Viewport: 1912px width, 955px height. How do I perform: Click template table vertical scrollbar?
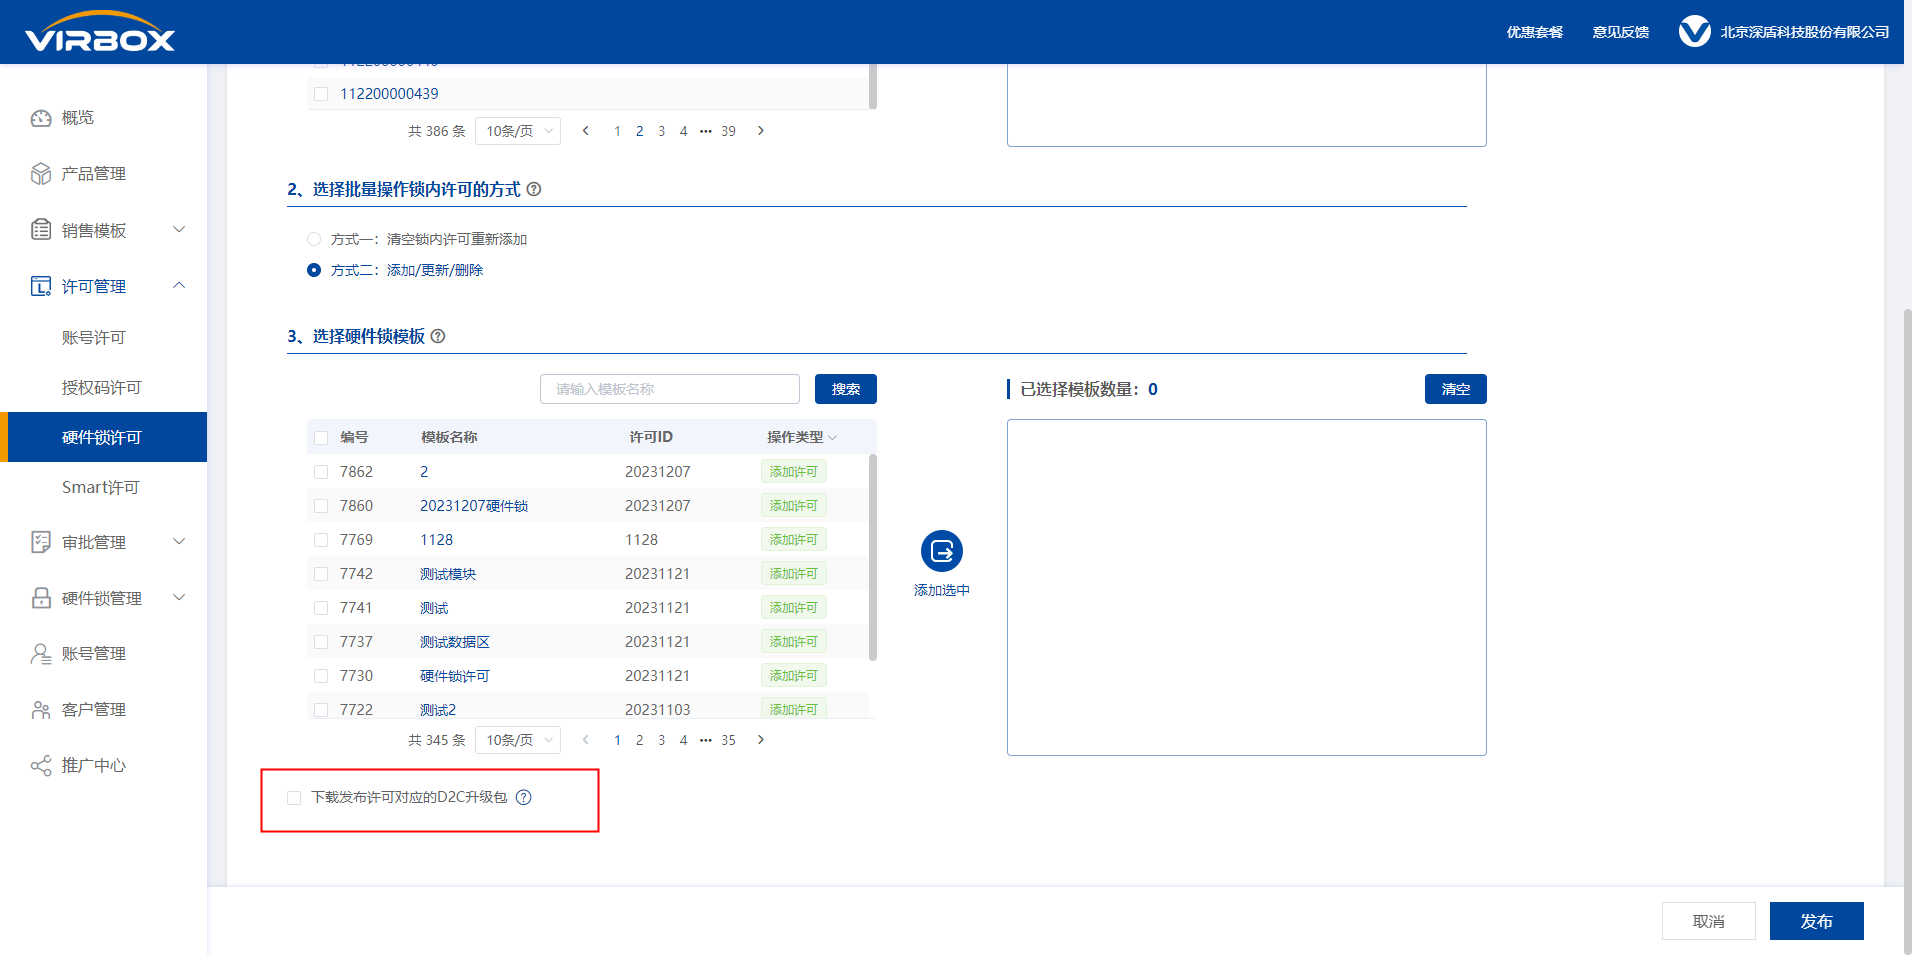click(x=873, y=558)
